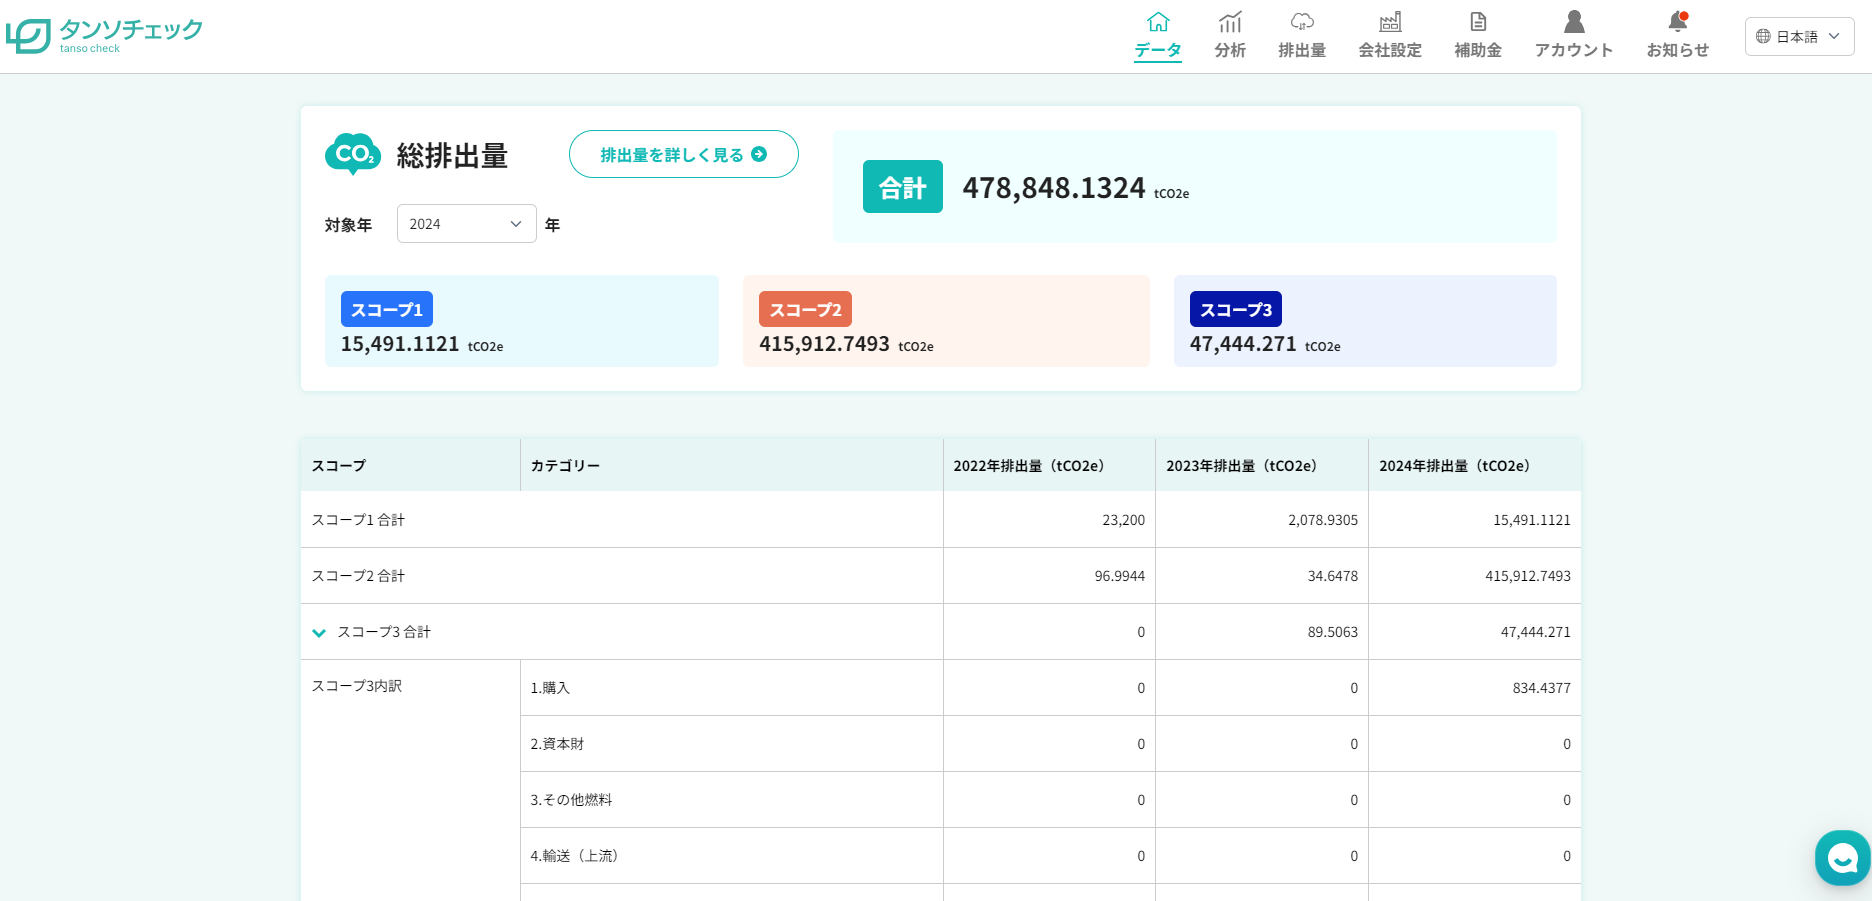Select the スコープ1 合計 table row
This screenshot has height=901, width=1872.
point(358,520)
